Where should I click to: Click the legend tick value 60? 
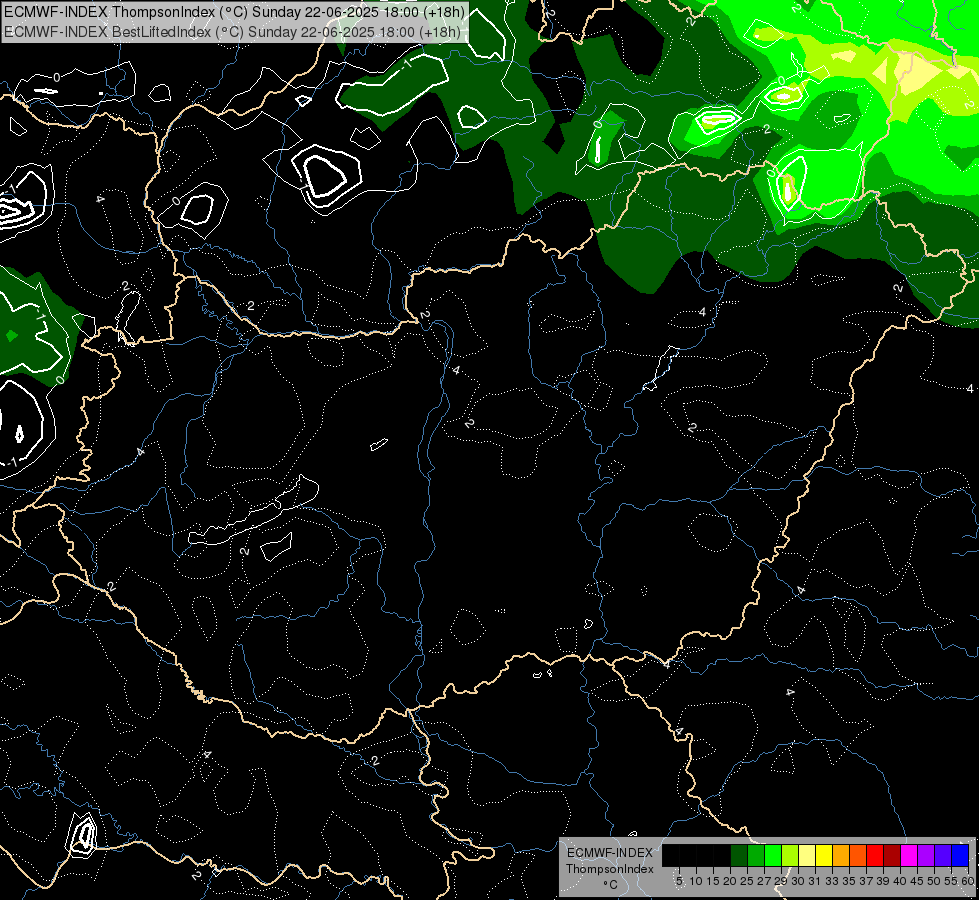pos(968,881)
